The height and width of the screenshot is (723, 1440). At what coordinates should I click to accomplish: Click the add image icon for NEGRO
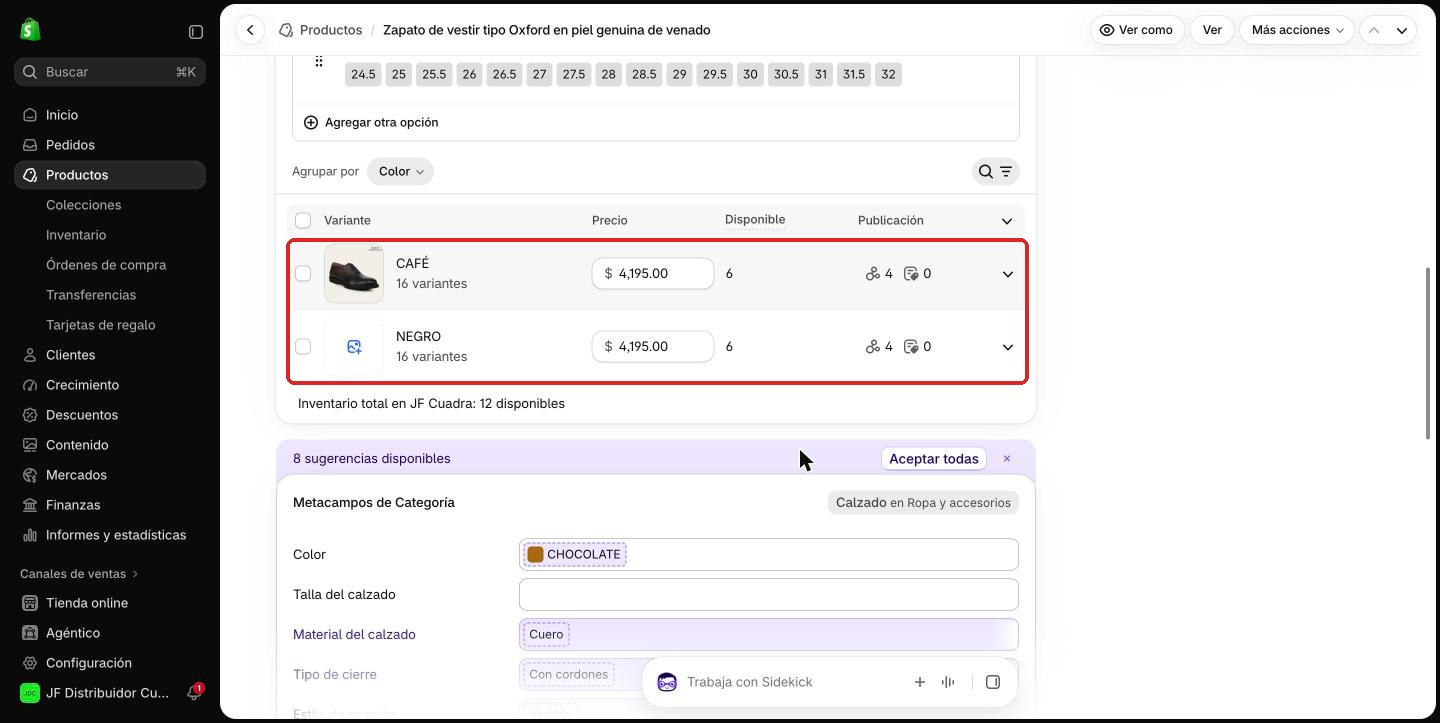pos(354,347)
